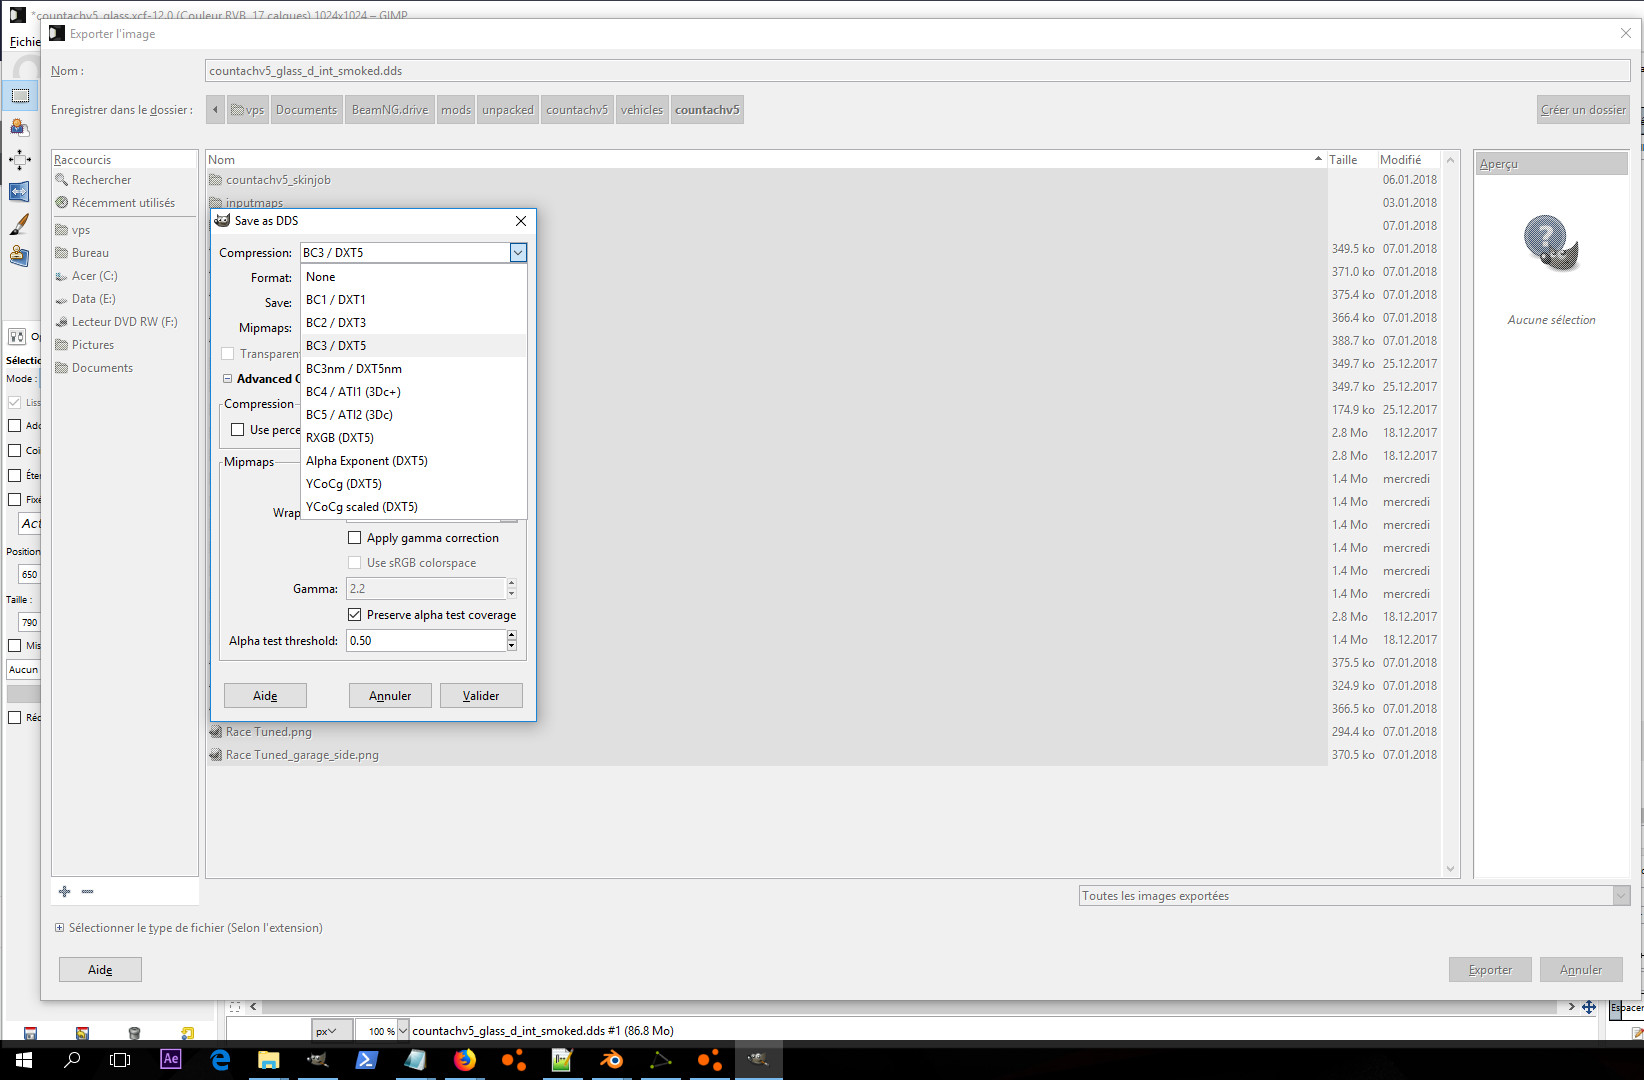Enable Apply gamma correction checkbox
Screen dimensions: 1644x1080
(354, 538)
